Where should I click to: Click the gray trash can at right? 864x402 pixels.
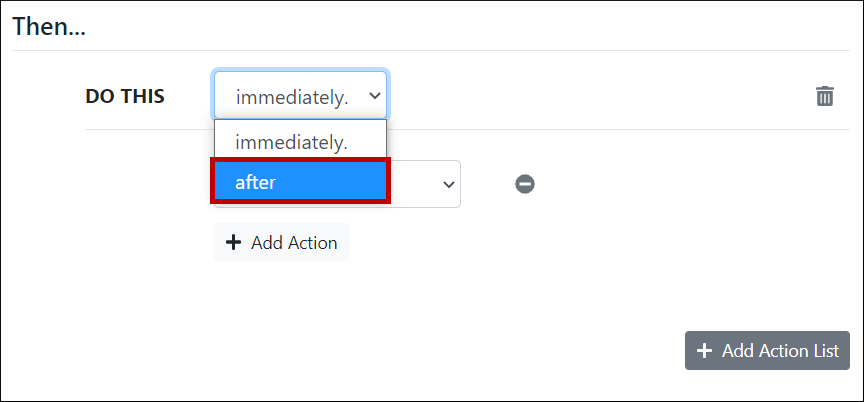tap(825, 96)
